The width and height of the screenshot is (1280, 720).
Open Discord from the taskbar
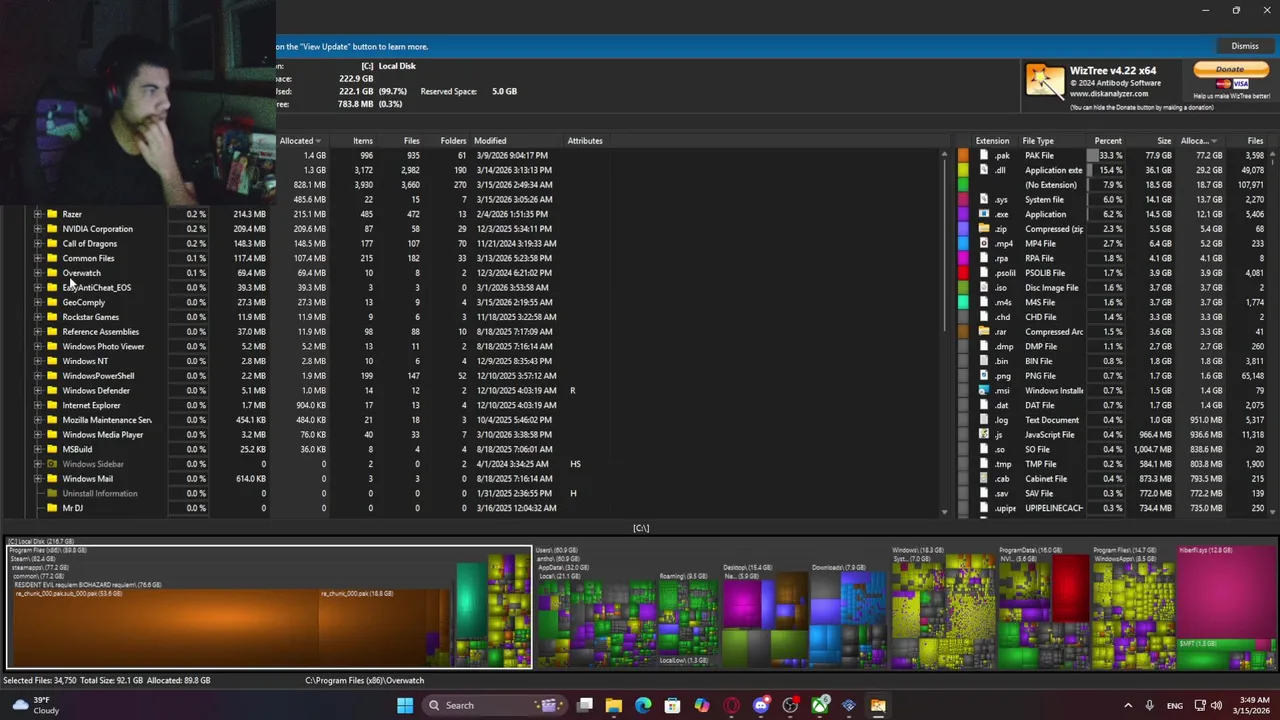coord(761,705)
